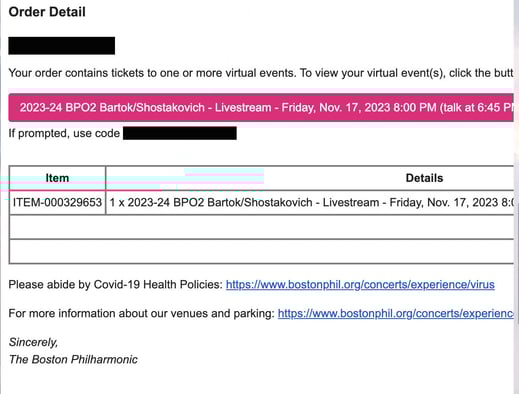
Task: Click the first empty row below ITEM-000329653
Action: (261, 227)
